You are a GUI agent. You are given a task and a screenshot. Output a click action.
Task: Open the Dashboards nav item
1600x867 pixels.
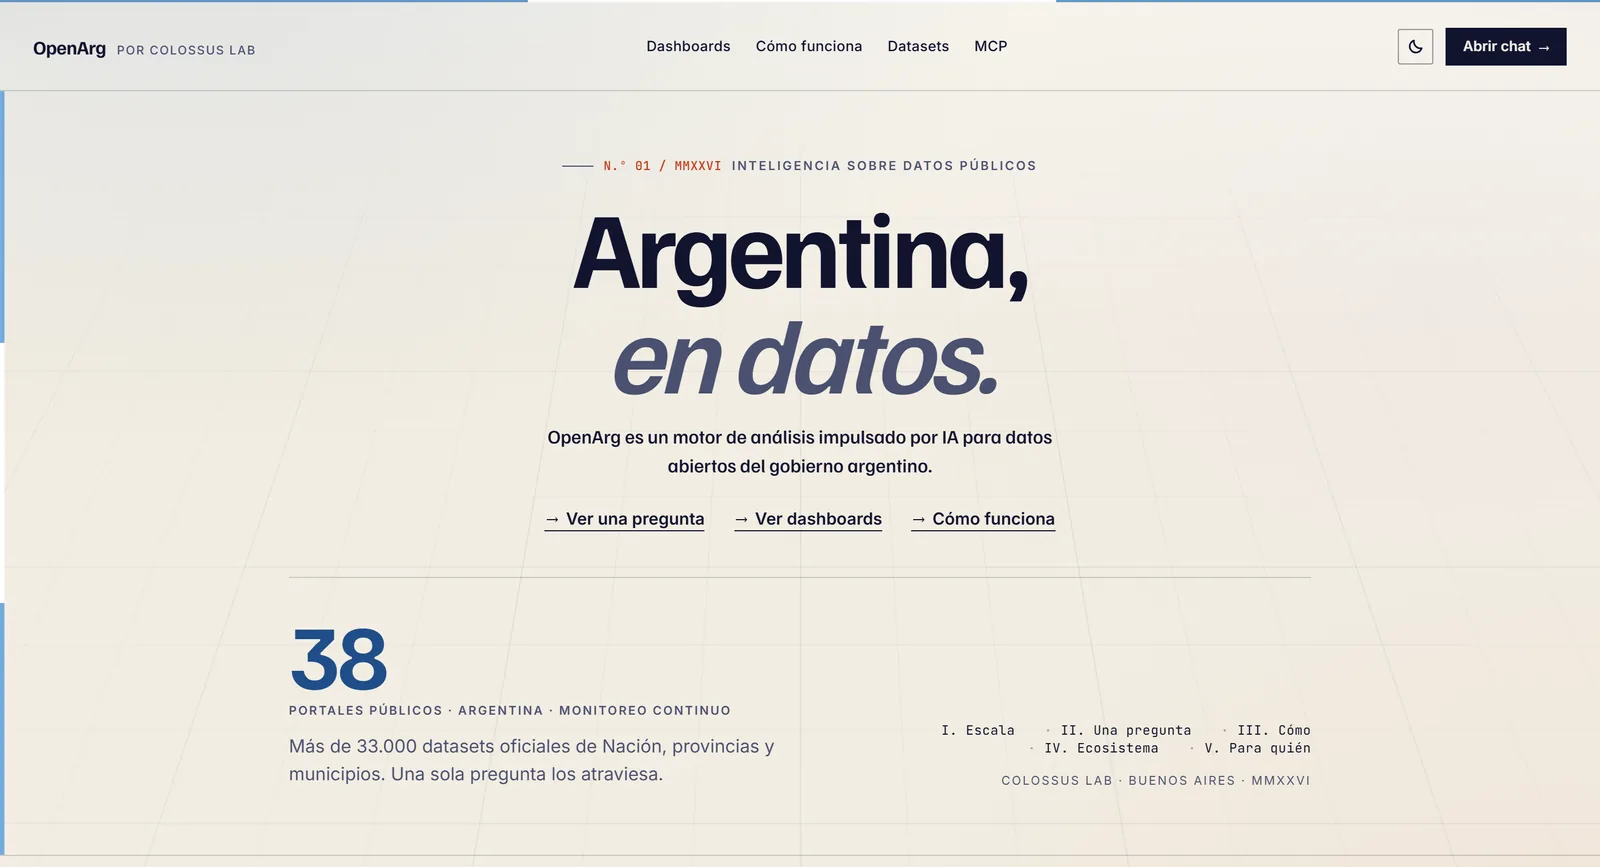point(688,46)
